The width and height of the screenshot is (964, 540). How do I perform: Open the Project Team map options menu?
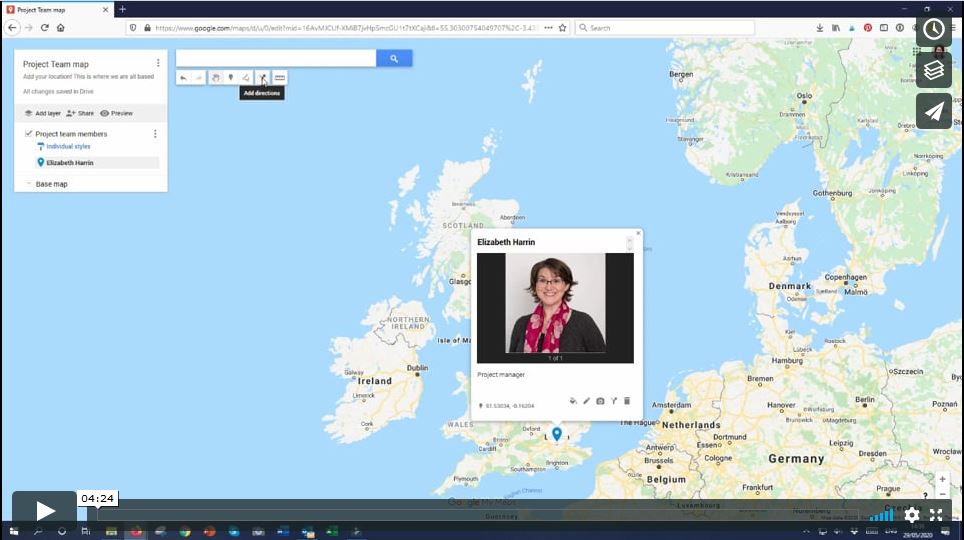[x=158, y=63]
